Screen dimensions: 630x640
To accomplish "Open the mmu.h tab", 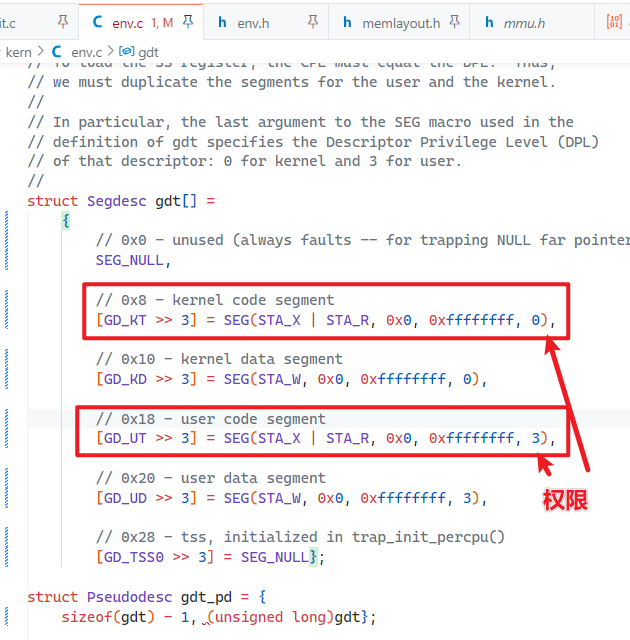I will coord(518,21).
